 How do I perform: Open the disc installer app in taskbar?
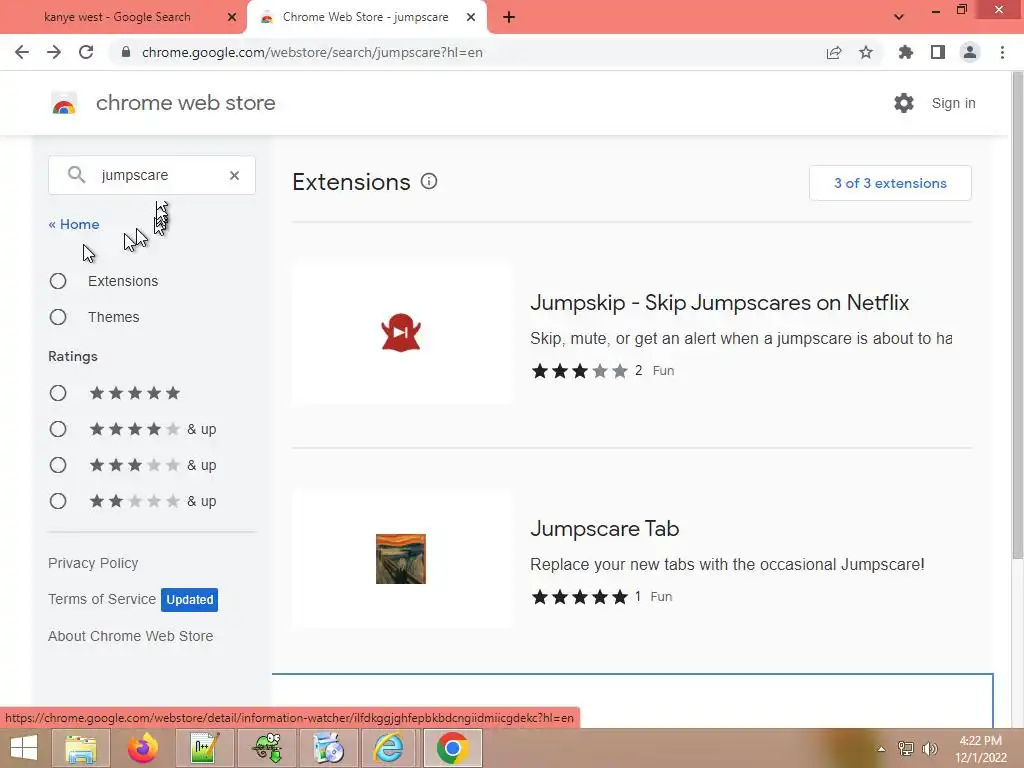328,748
